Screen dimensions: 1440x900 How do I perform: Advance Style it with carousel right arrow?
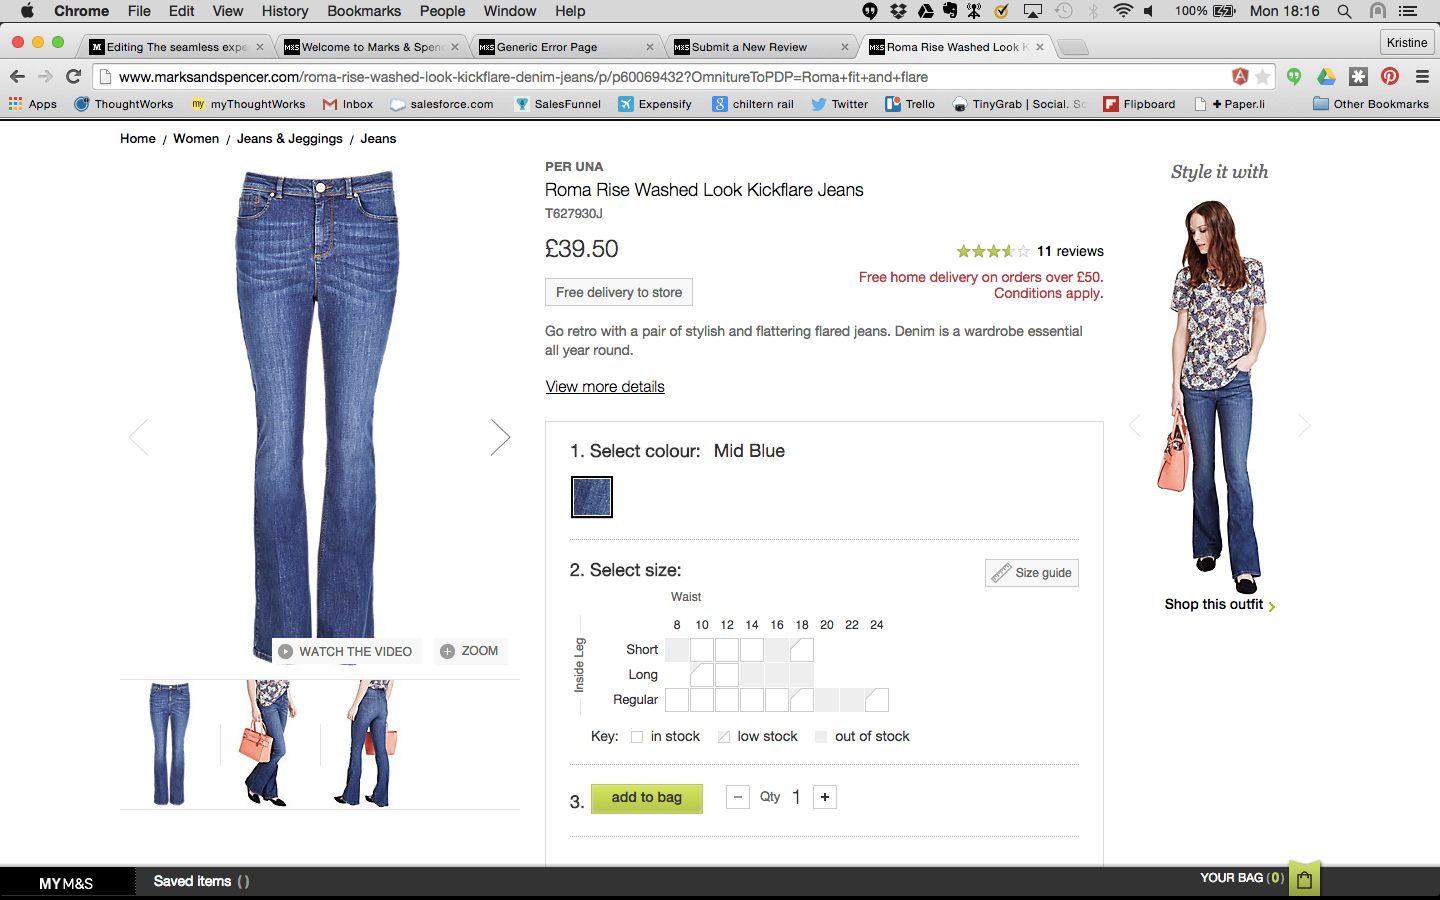[x=1304, y=426]
